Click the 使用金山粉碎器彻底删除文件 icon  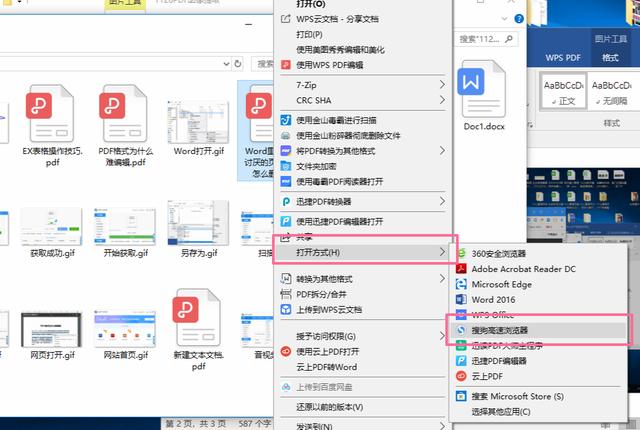(x=286, y=135)
